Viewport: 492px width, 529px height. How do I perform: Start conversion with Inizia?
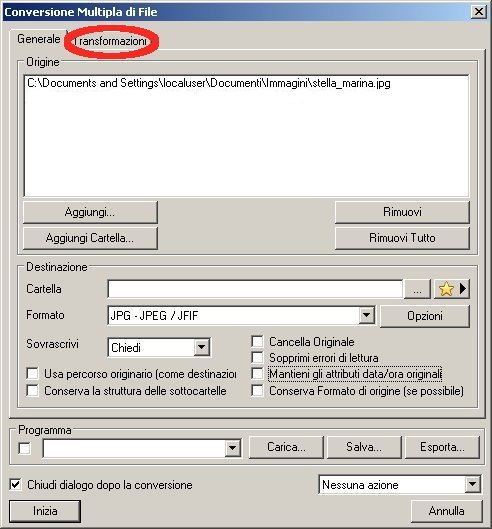coord(45,511)
